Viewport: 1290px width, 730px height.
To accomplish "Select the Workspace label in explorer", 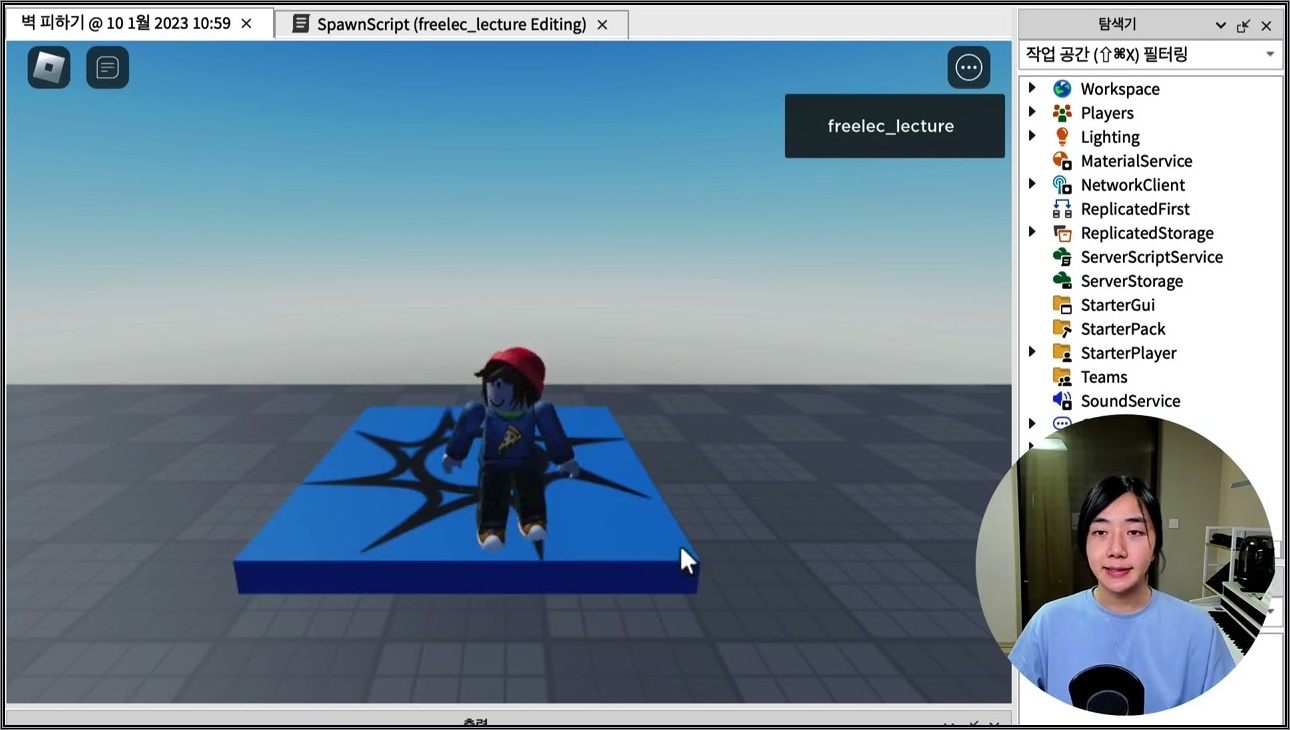I will pos(1120,89).
